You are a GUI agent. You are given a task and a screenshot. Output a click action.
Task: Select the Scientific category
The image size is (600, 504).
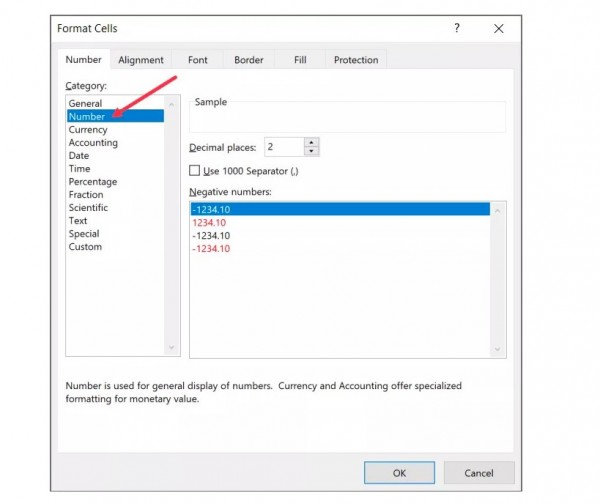pos(116,207)
